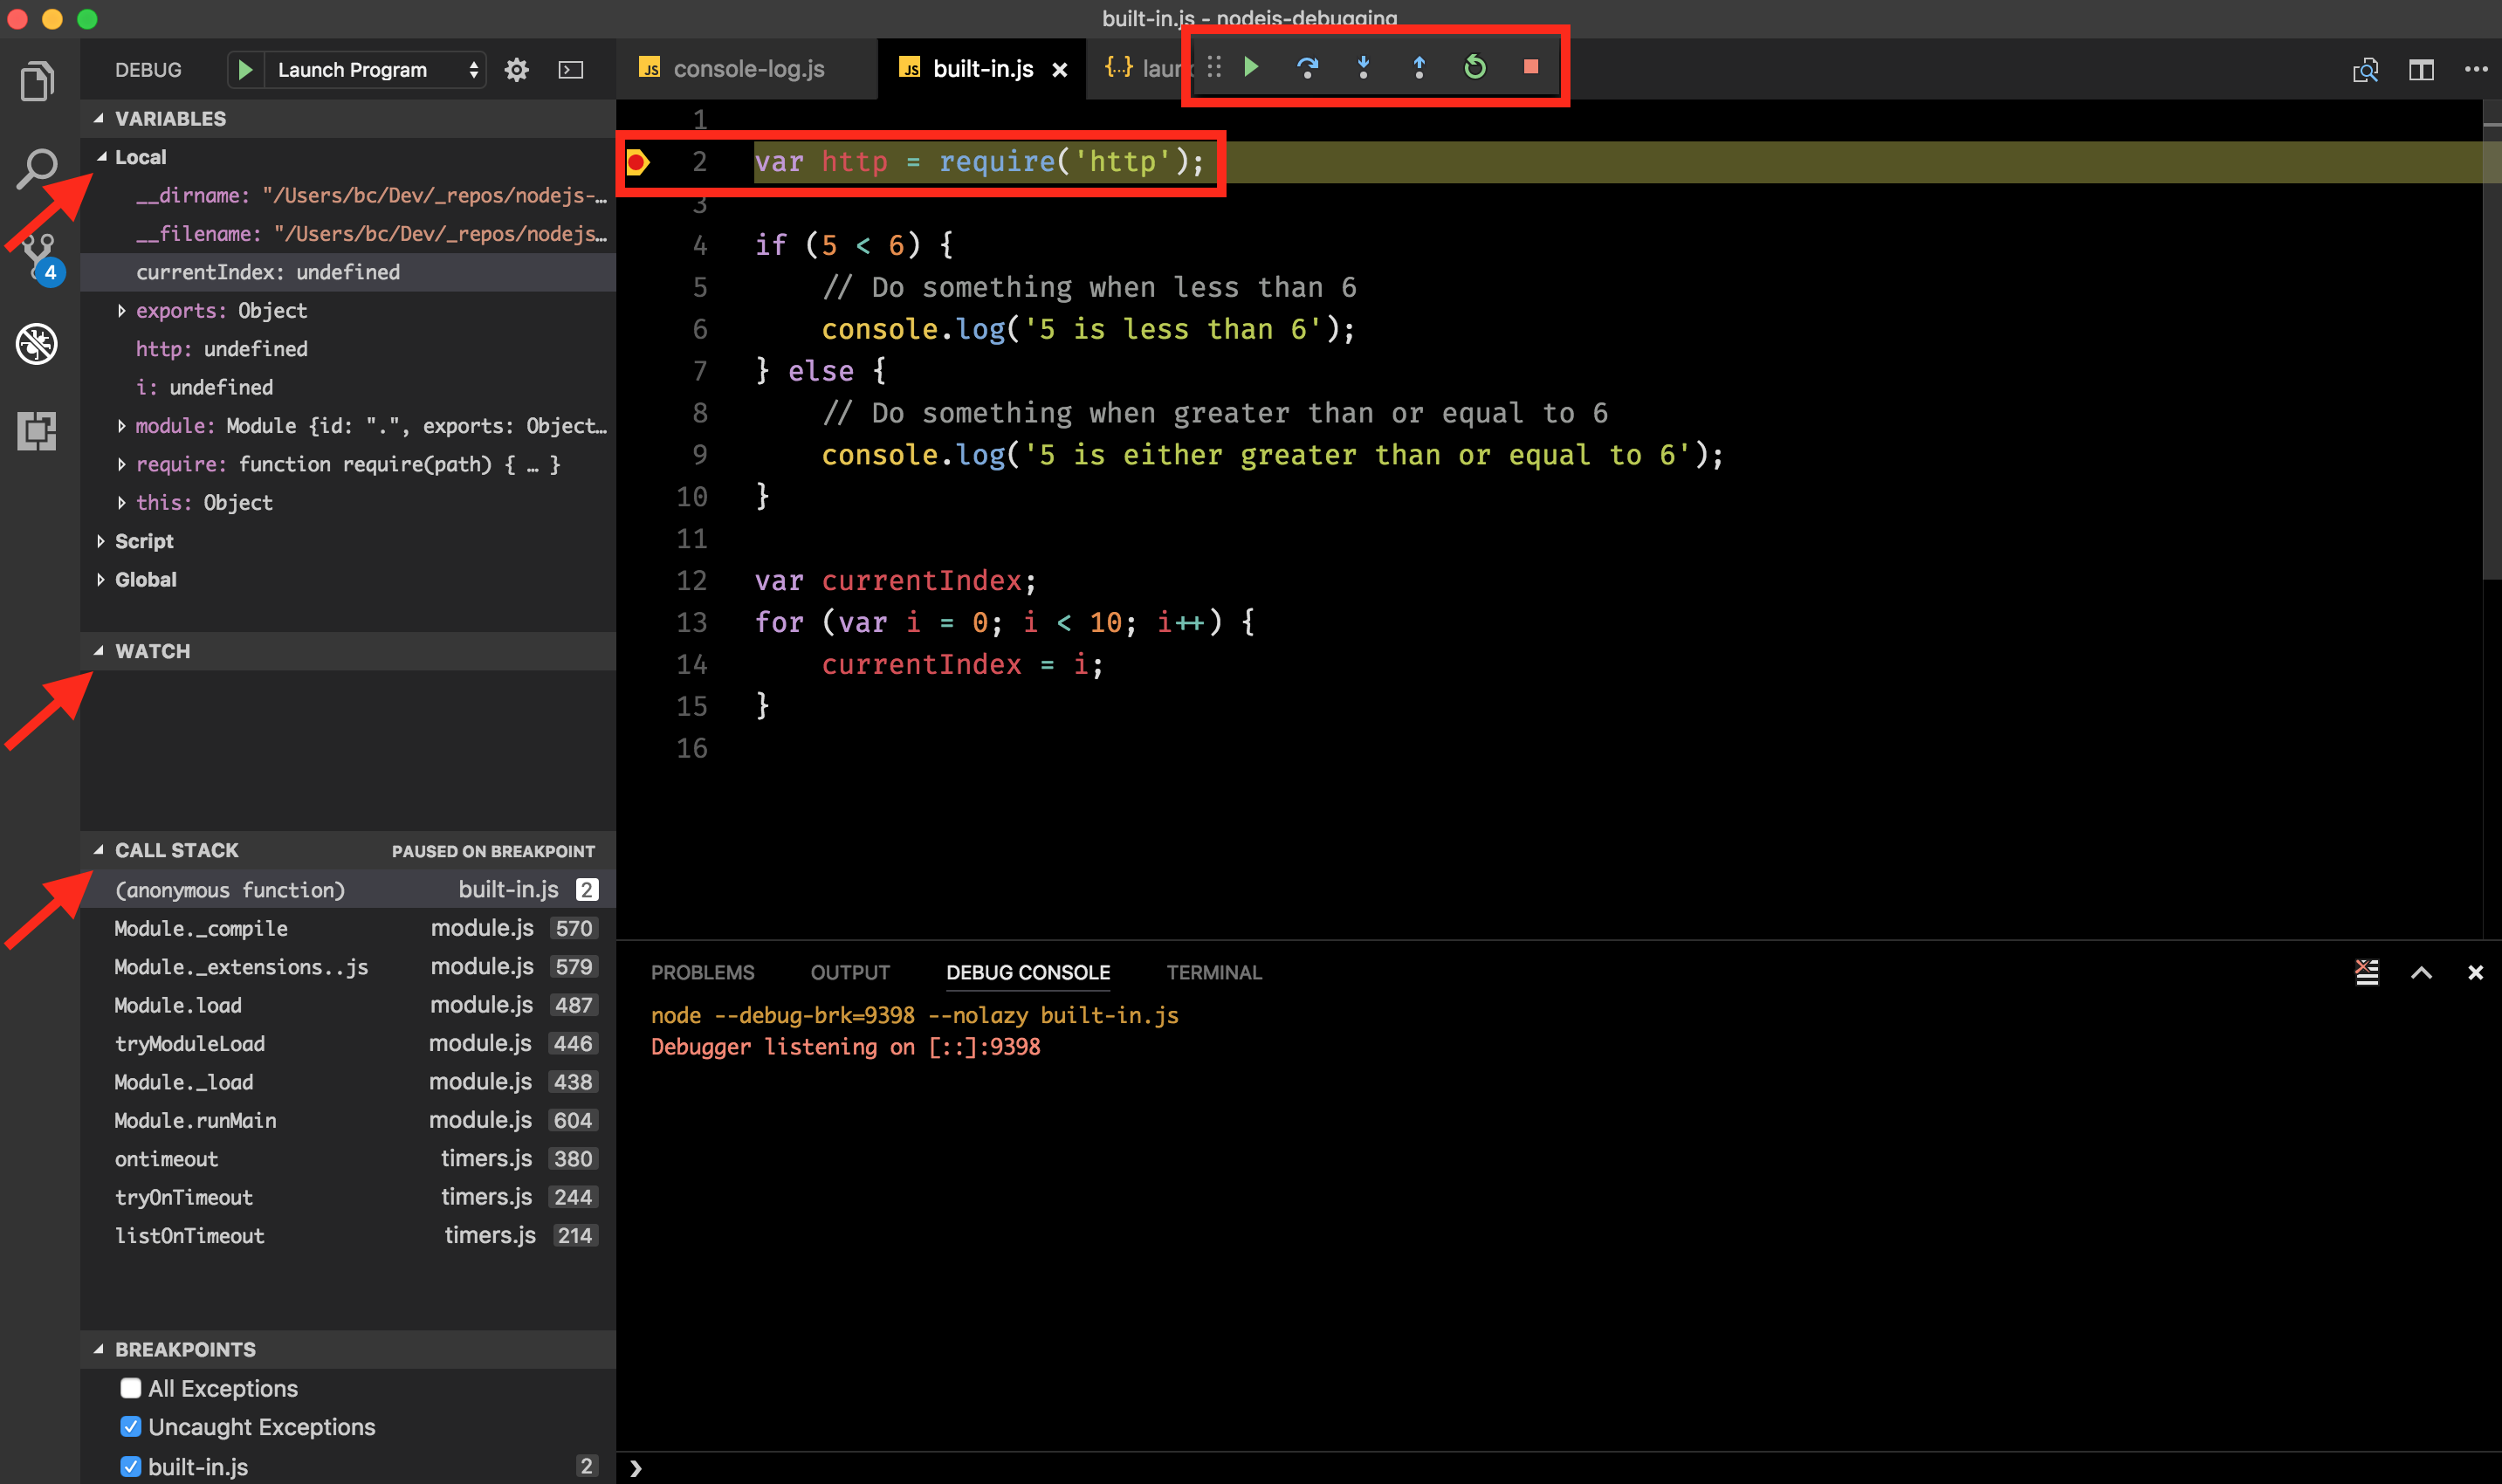The height and width of the screenshot is (1484, 2502).
Task: Expand the require function variable
Action: [121, 464]
